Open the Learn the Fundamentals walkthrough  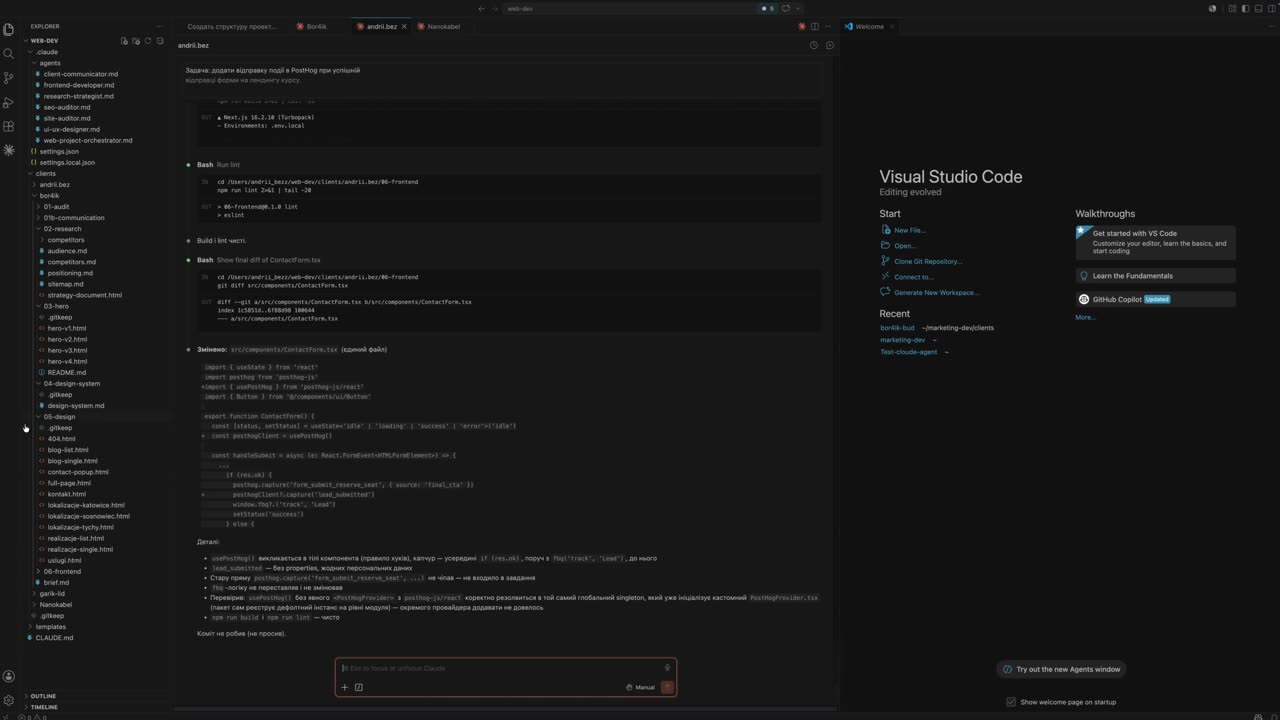click(x=1155, y=276)
